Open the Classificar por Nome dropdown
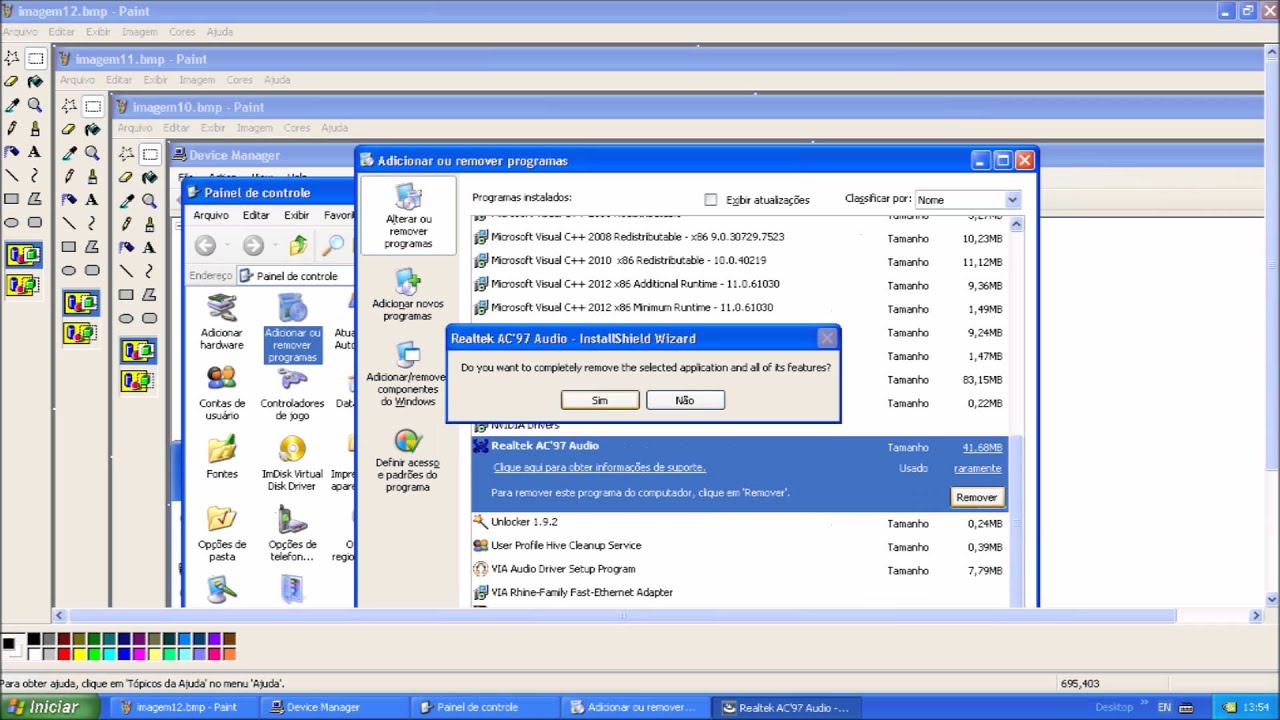The height and width of the screenshot is (720, 1280). (1012, 200)
